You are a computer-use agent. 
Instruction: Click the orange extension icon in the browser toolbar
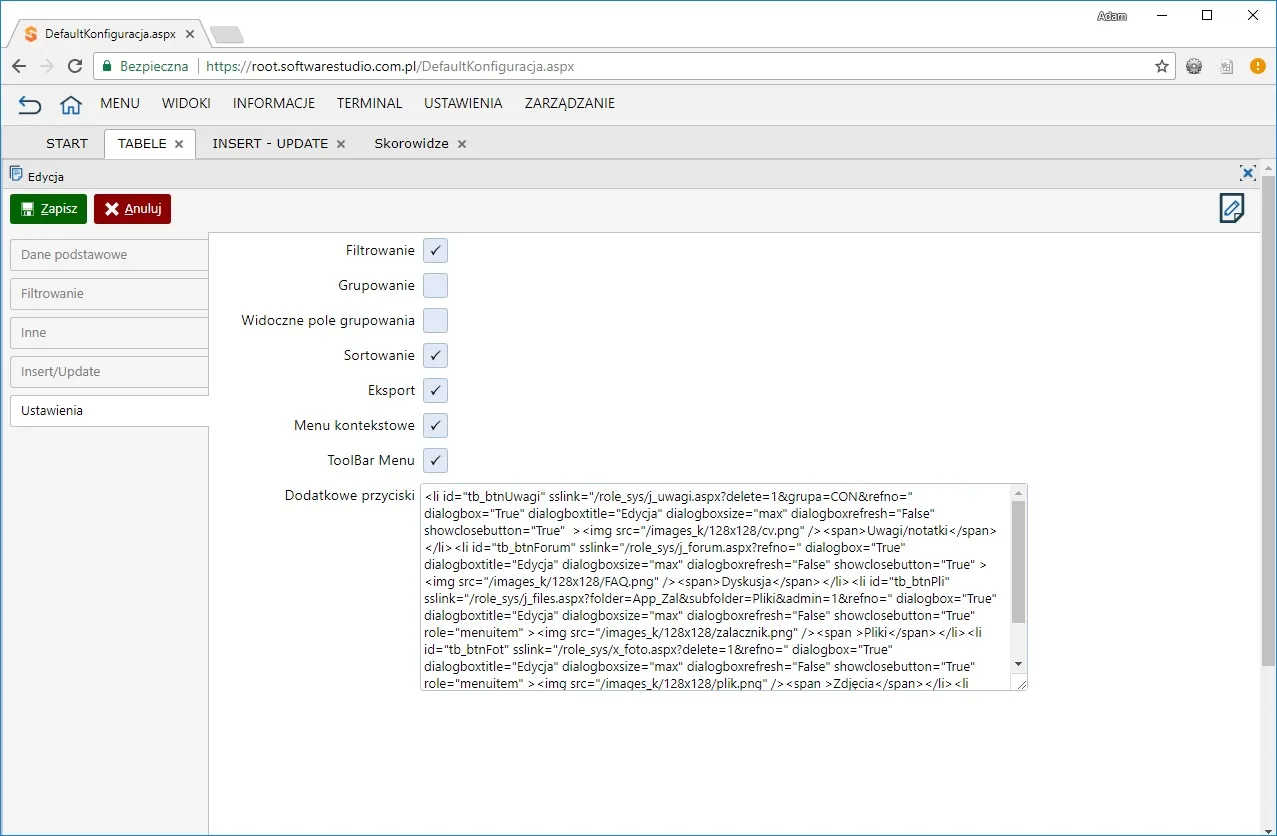[1258, 66]
